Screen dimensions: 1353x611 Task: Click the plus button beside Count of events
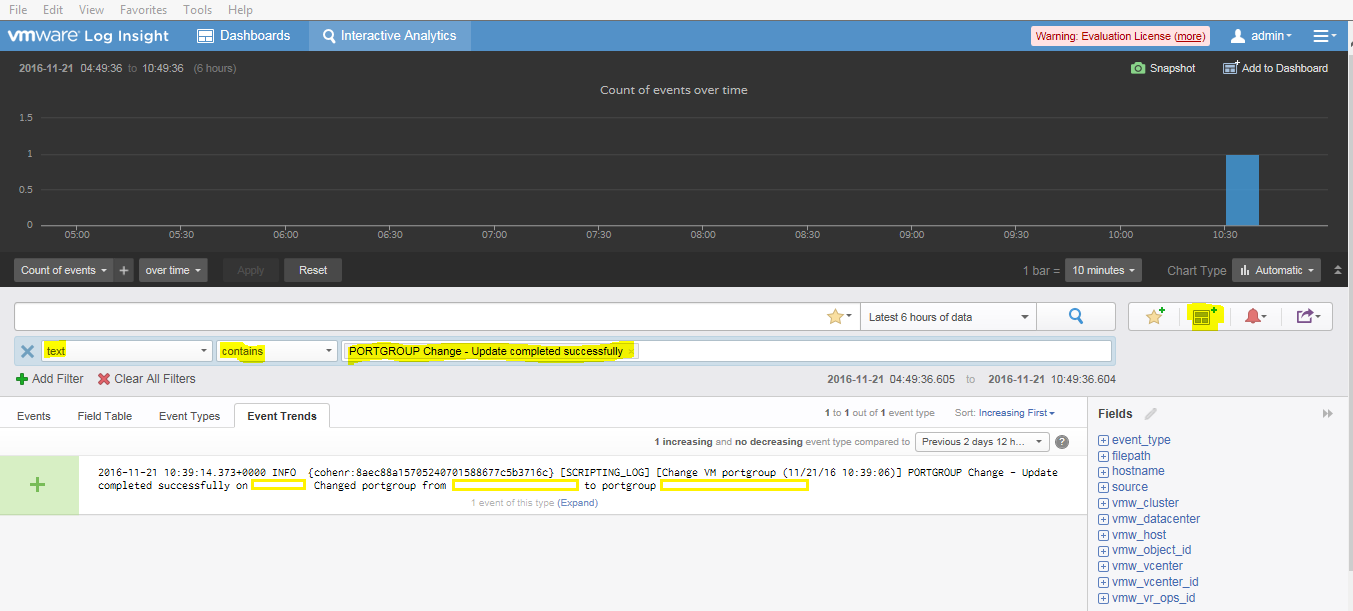point(124,270)
